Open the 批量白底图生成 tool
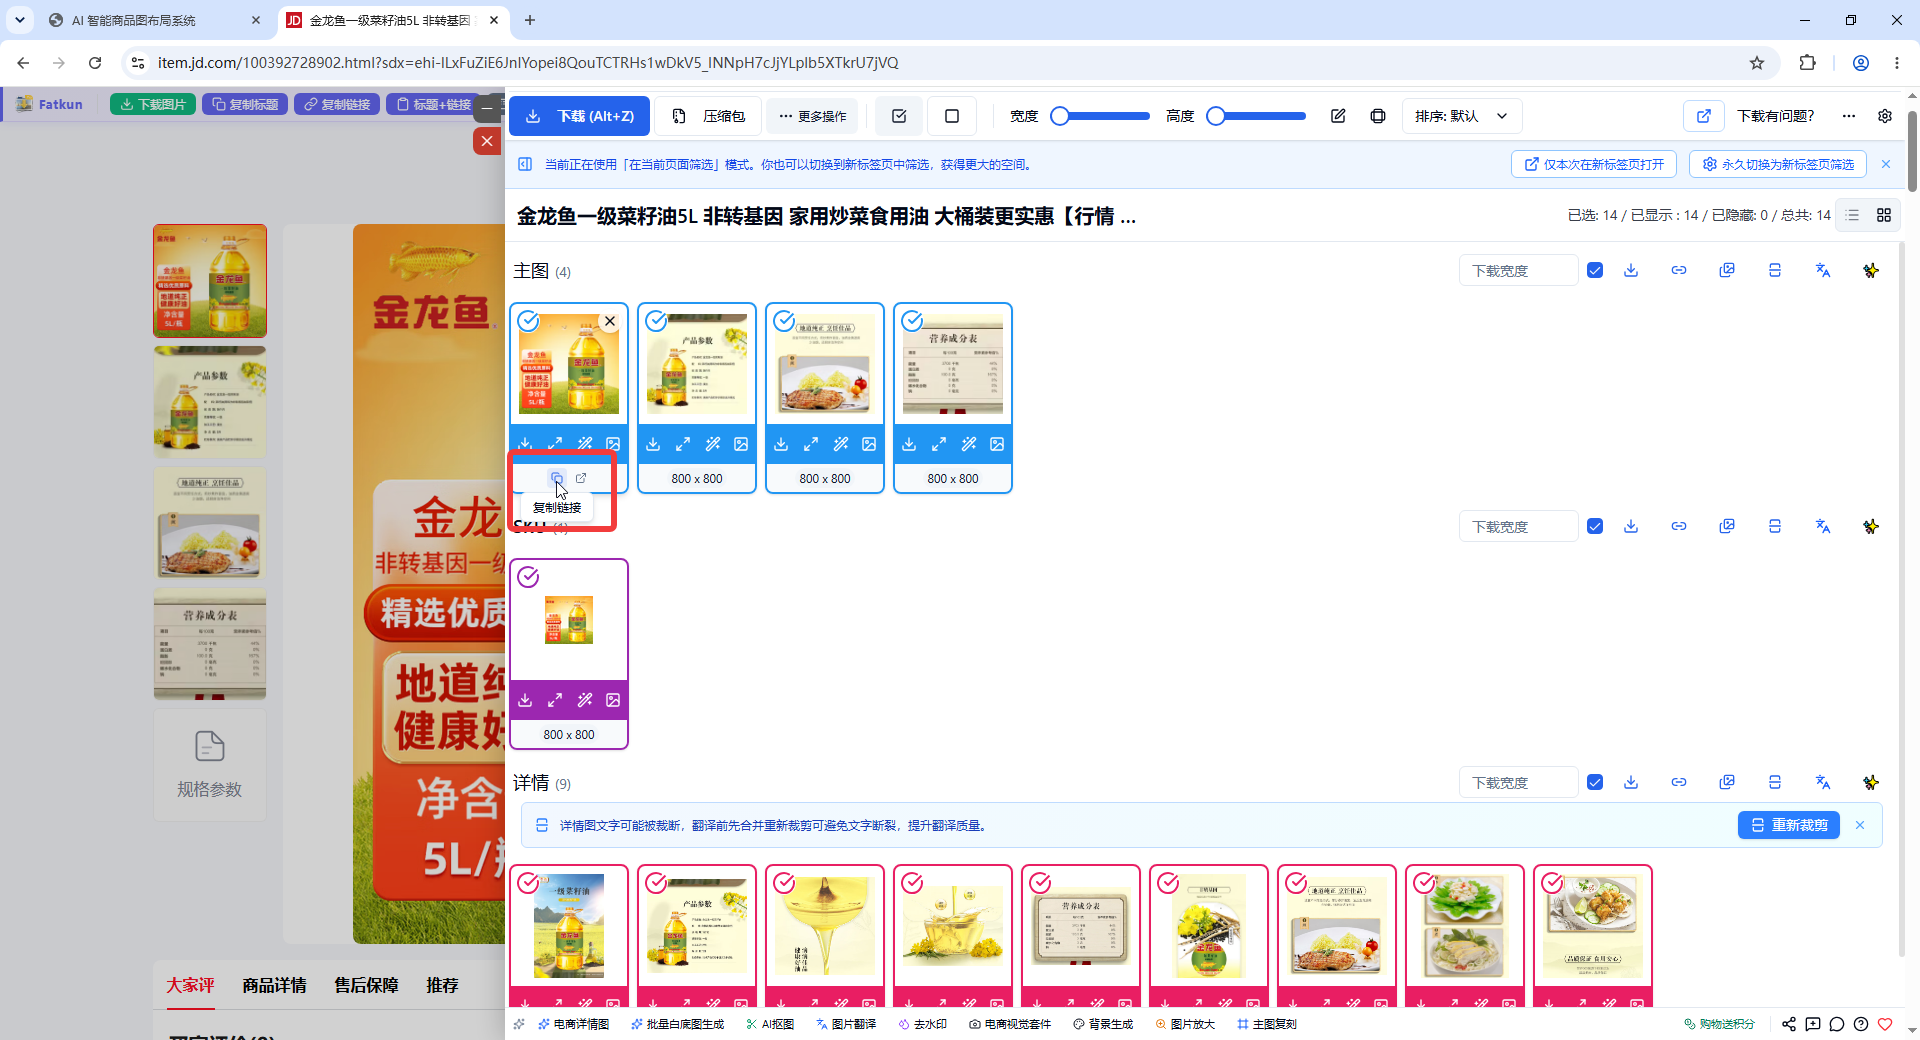This screenshot has width=1920, height=1040. click(x=677, y=1024)
